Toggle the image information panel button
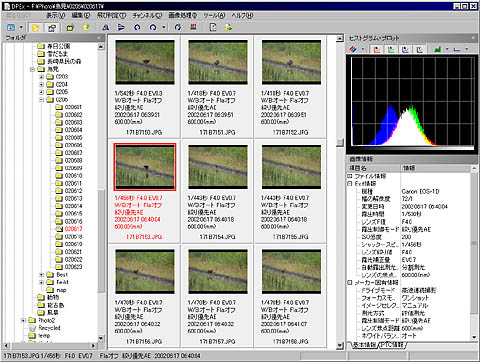Viewport: 480px width, 362px height. (x=52, y=28)
